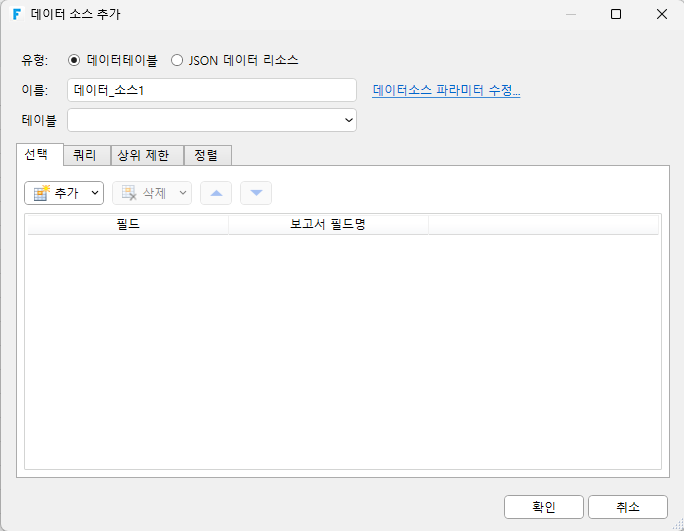The image size is (684, 531).
Task: Maximize the 데이터 소스 추가 dialog
Action: [x=616, y=14]
